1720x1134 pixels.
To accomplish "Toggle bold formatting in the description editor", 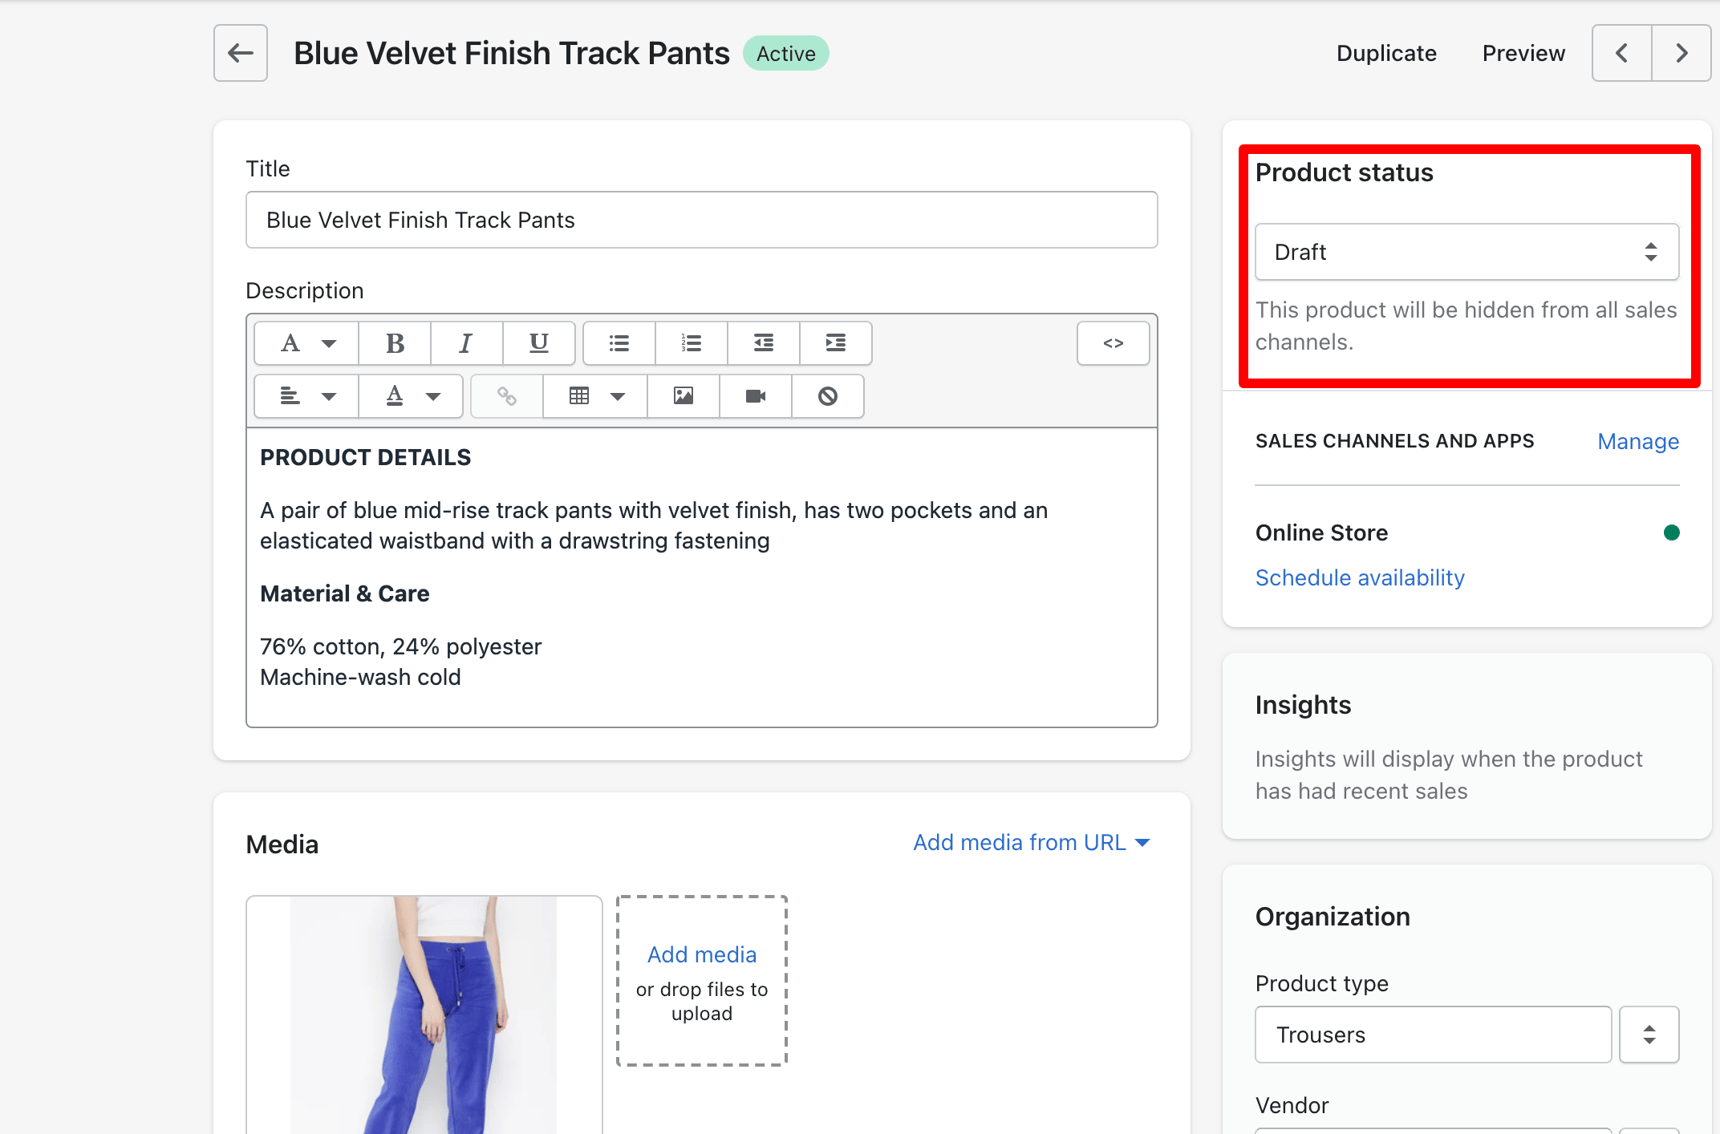I will (x=394, y=343).
